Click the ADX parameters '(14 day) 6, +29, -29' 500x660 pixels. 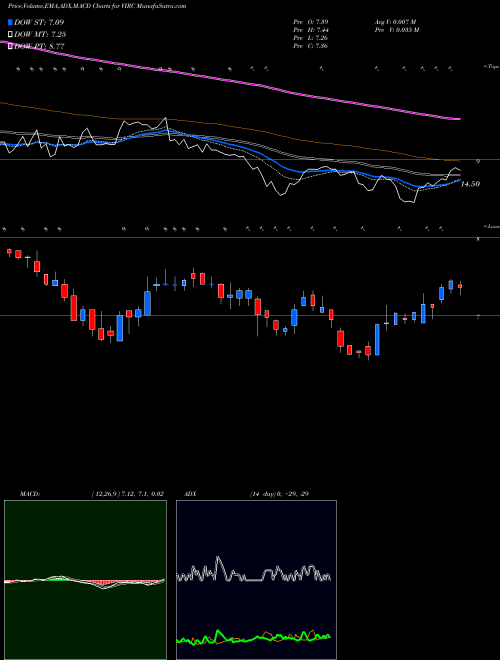(x=279, y=494)
